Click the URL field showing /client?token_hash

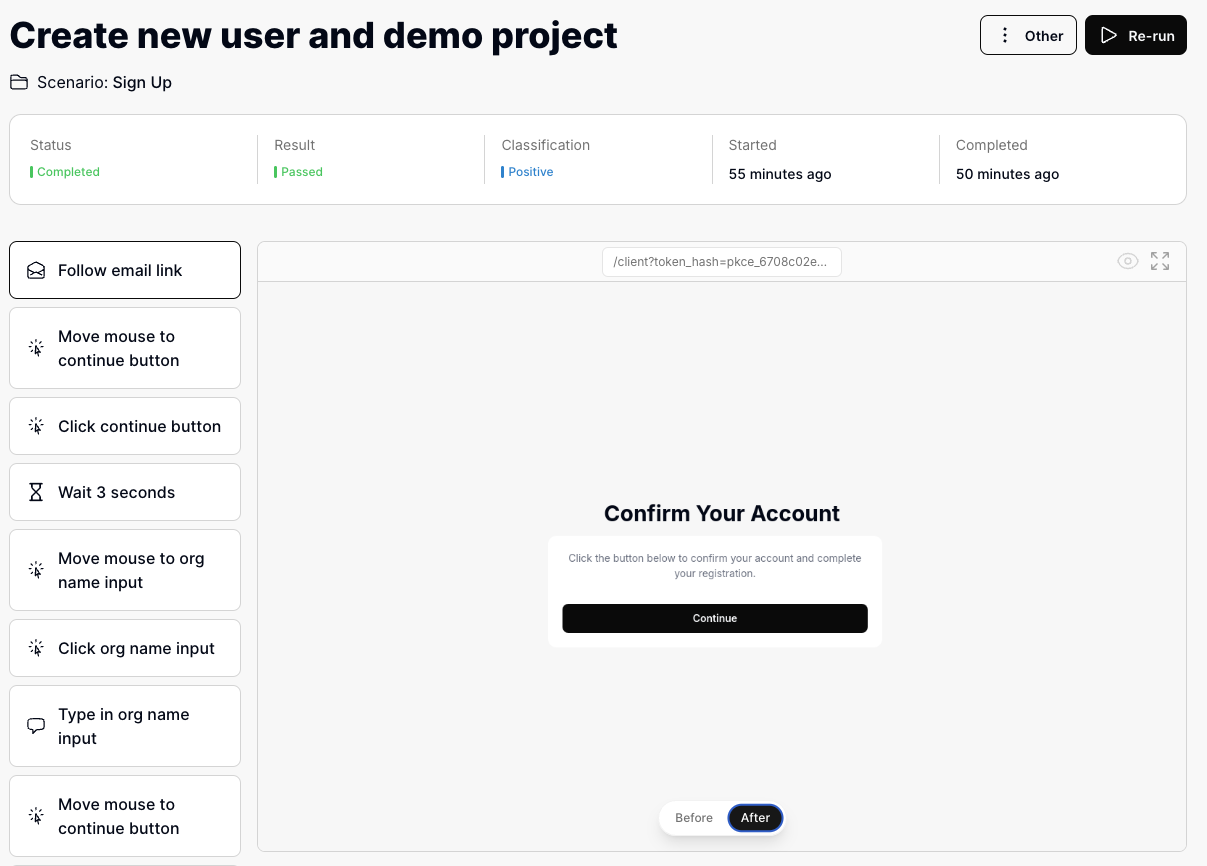point(721,262)
